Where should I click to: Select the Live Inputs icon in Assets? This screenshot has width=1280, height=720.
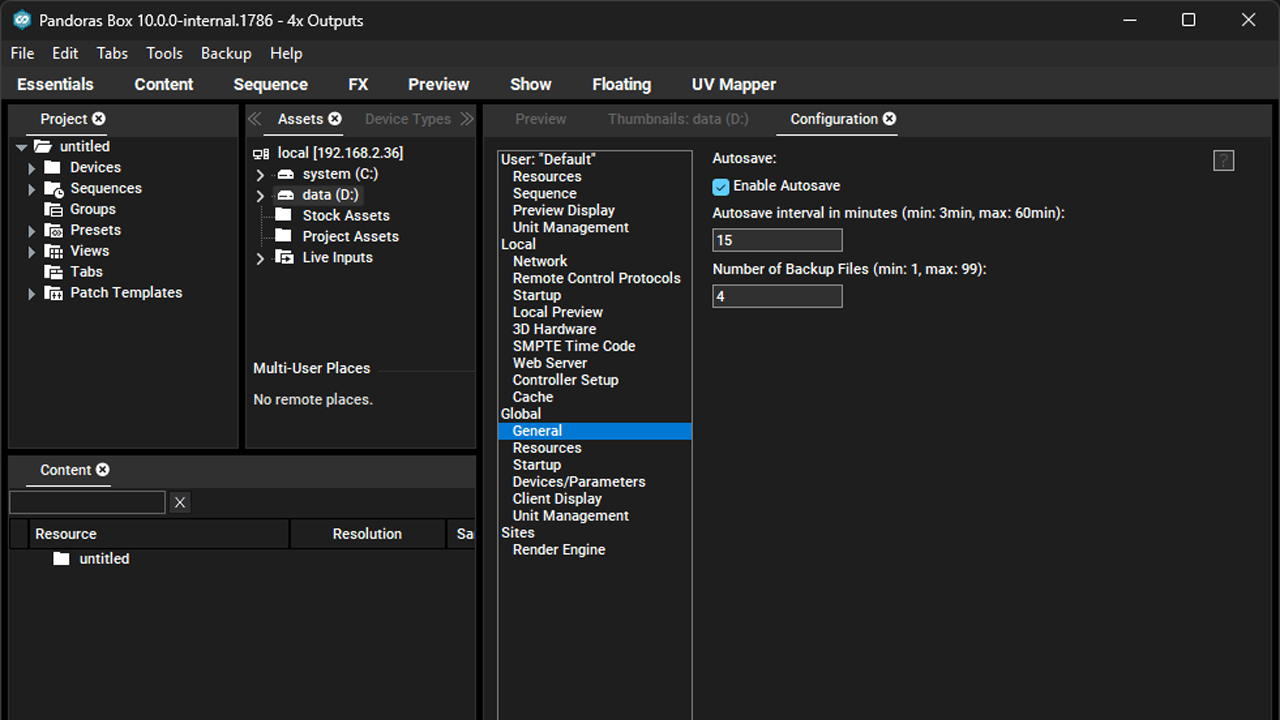(285, 258)
